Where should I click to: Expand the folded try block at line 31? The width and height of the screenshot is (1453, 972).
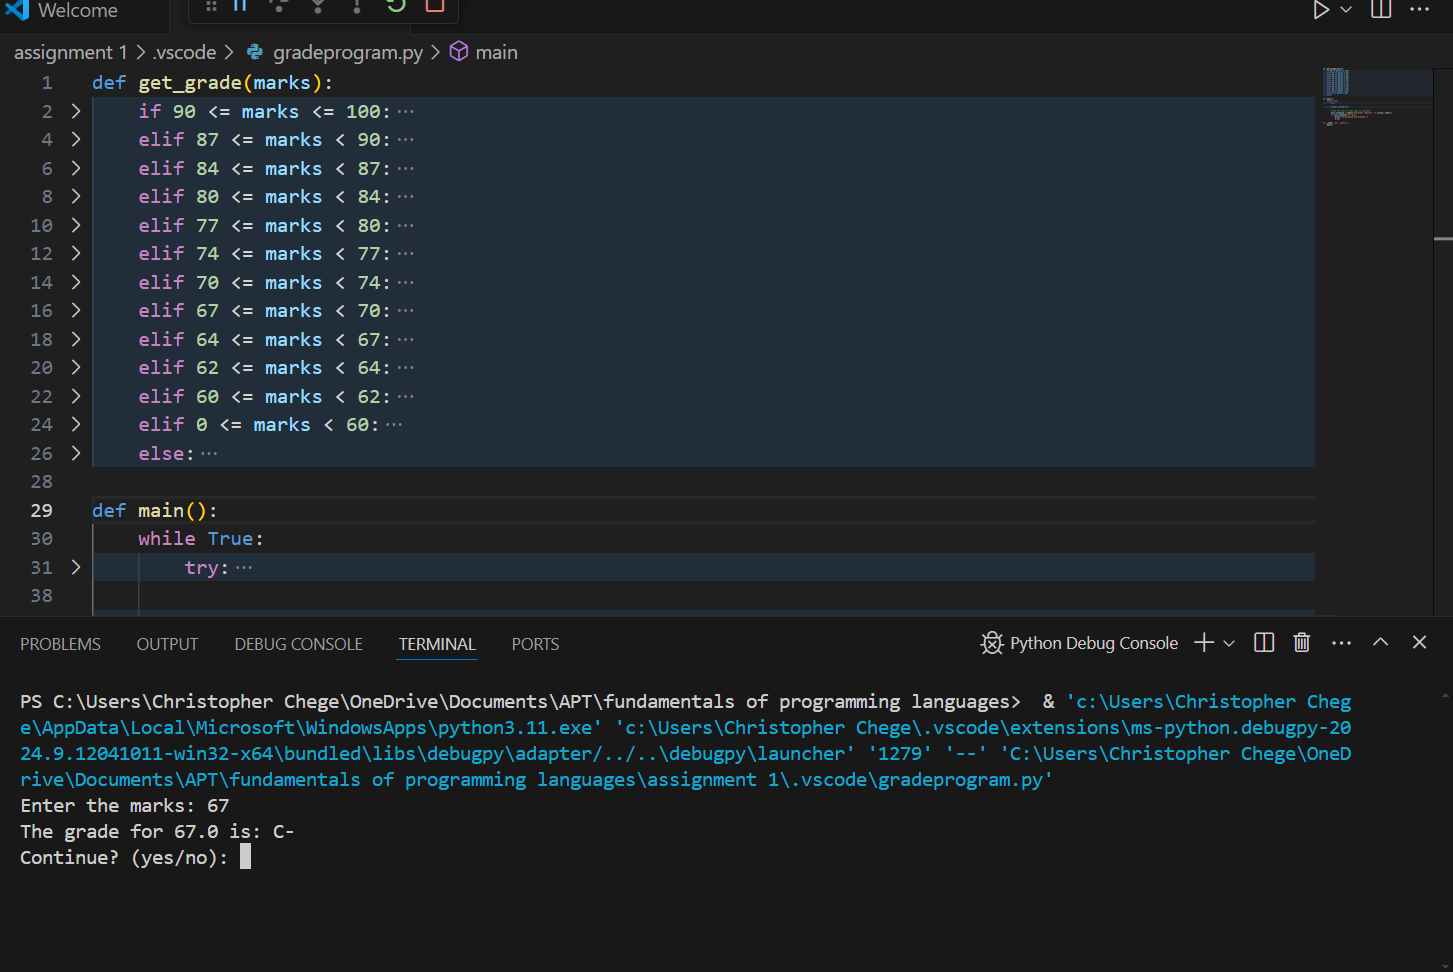[x=76, y=567]
